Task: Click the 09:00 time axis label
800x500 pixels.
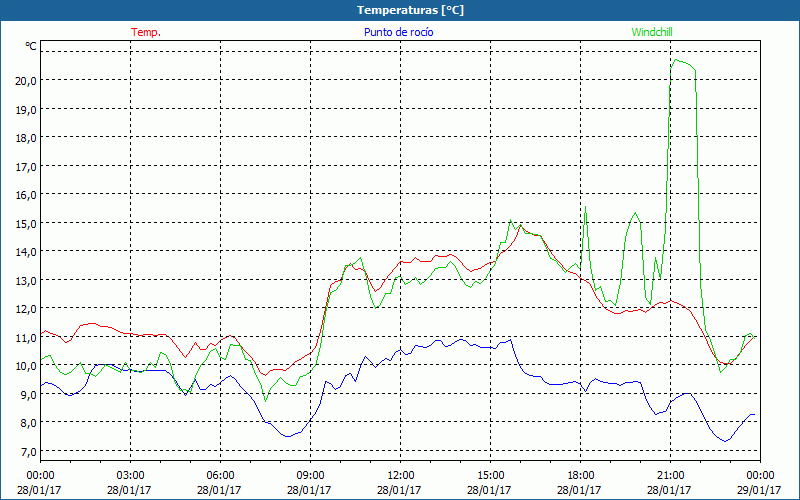Action: [310, 476]
